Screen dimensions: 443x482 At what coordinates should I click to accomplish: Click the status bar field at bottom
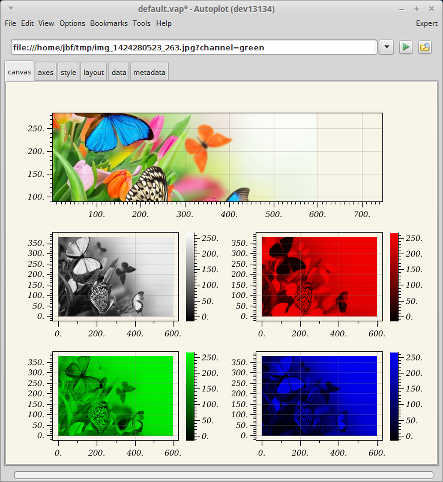click(224, 475)
